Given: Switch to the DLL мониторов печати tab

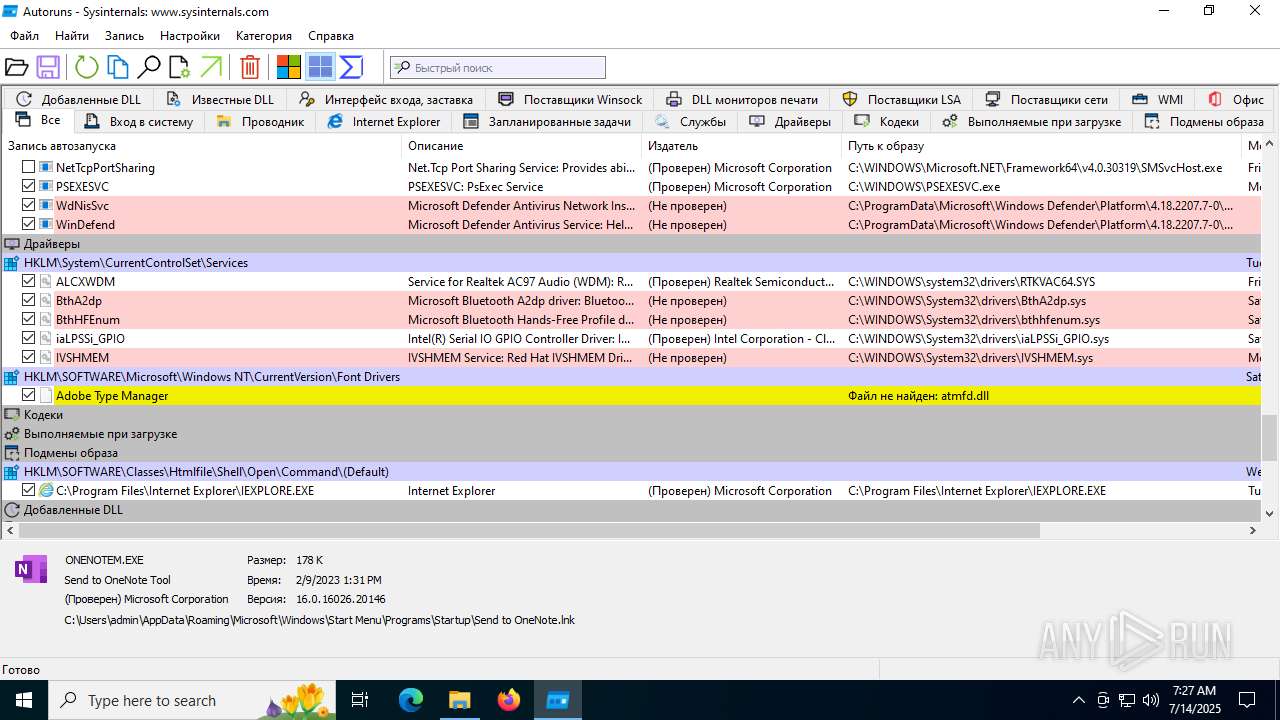Looking at the screenshot, I should 743,99.
